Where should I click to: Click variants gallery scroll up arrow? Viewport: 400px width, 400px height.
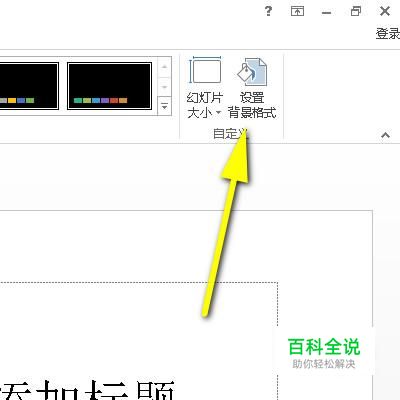(x=164, y=67)
